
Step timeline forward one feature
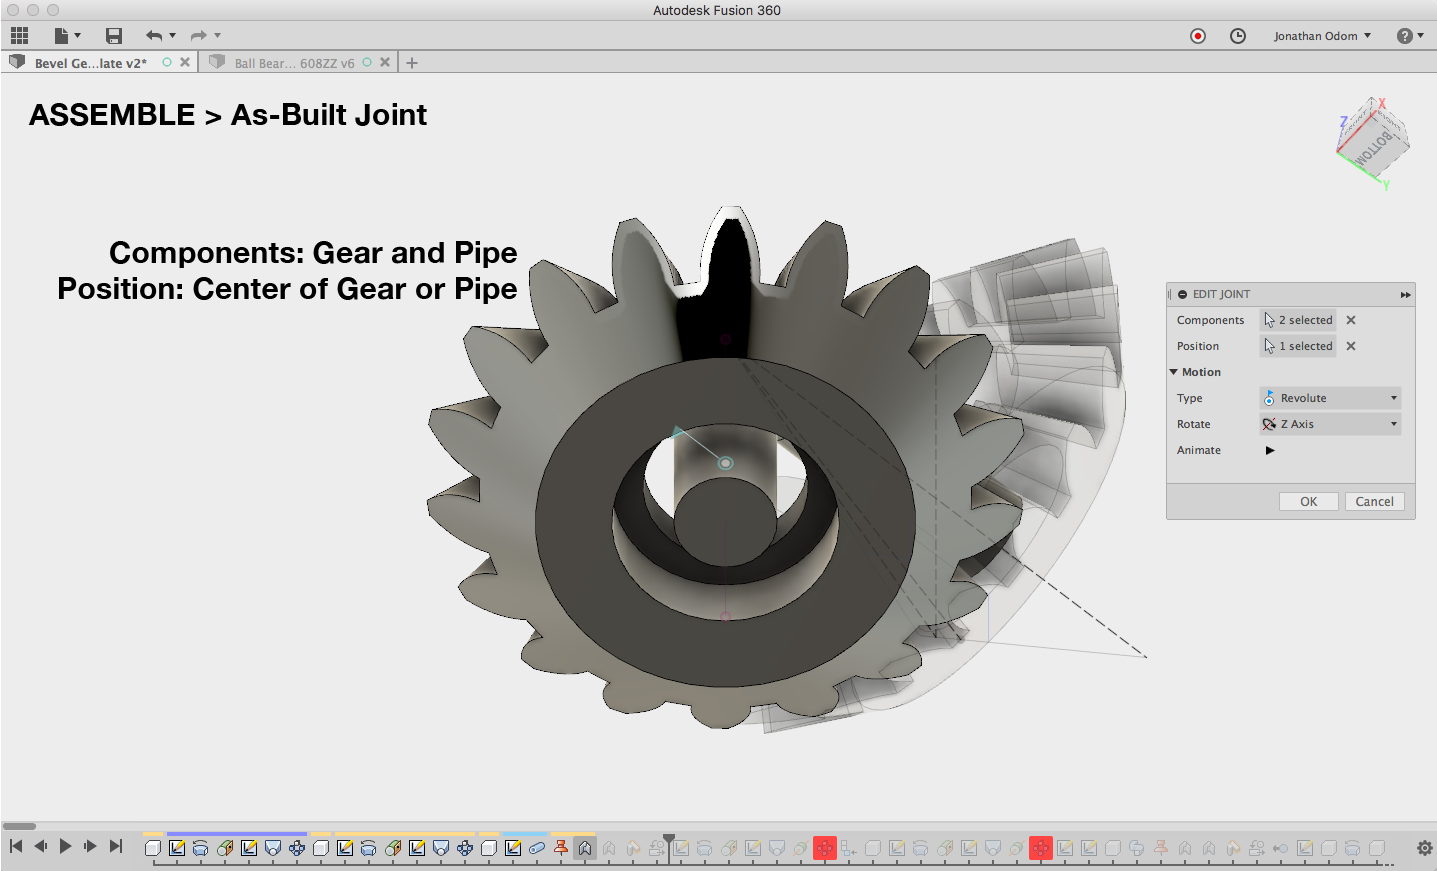point(90,846)
